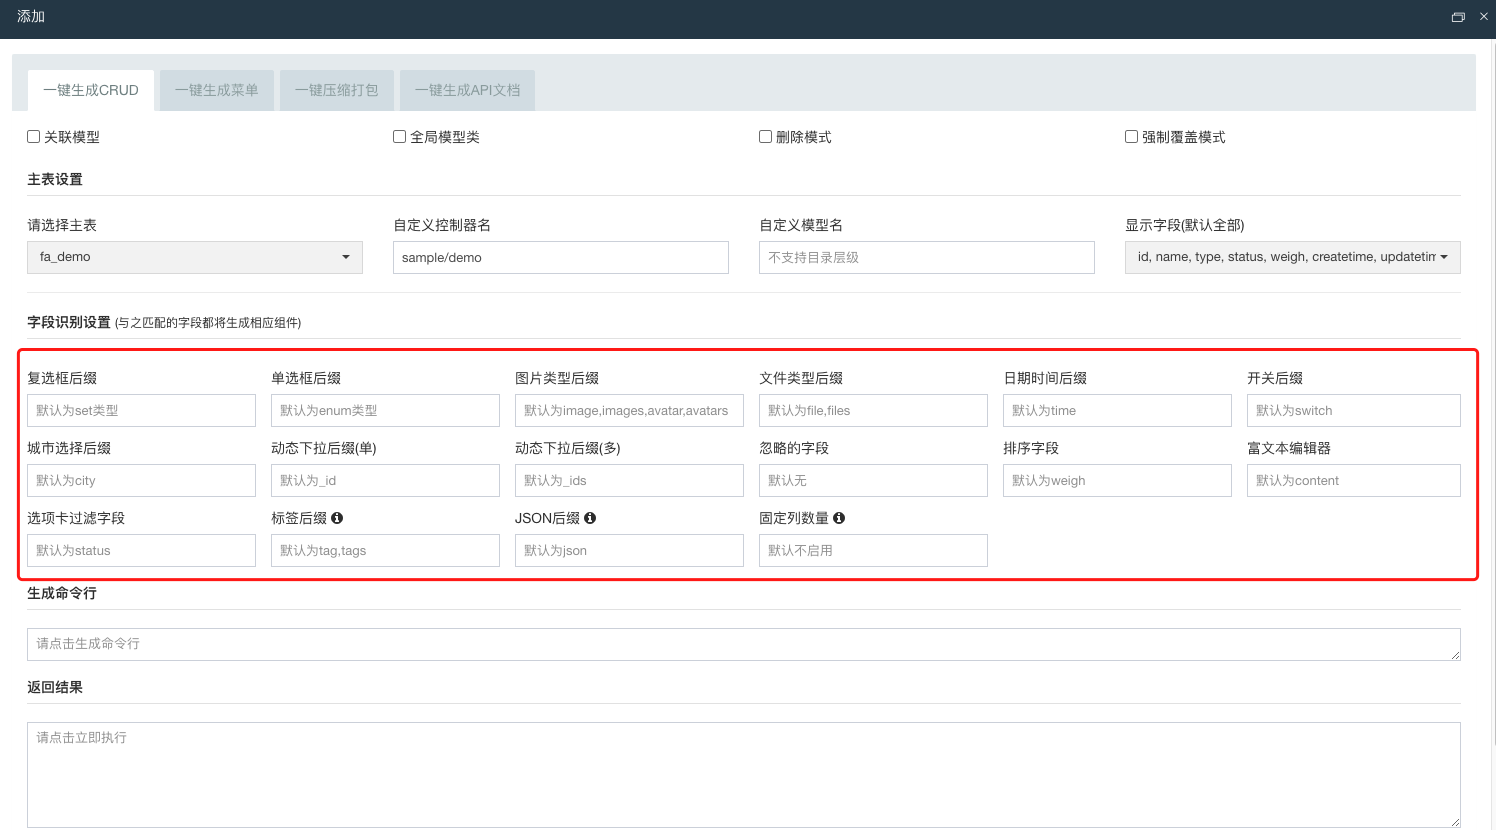Click the 动态下拉后缀(多) input
This screenshot has width=1496, height=830.
click(x=629, y=480)
